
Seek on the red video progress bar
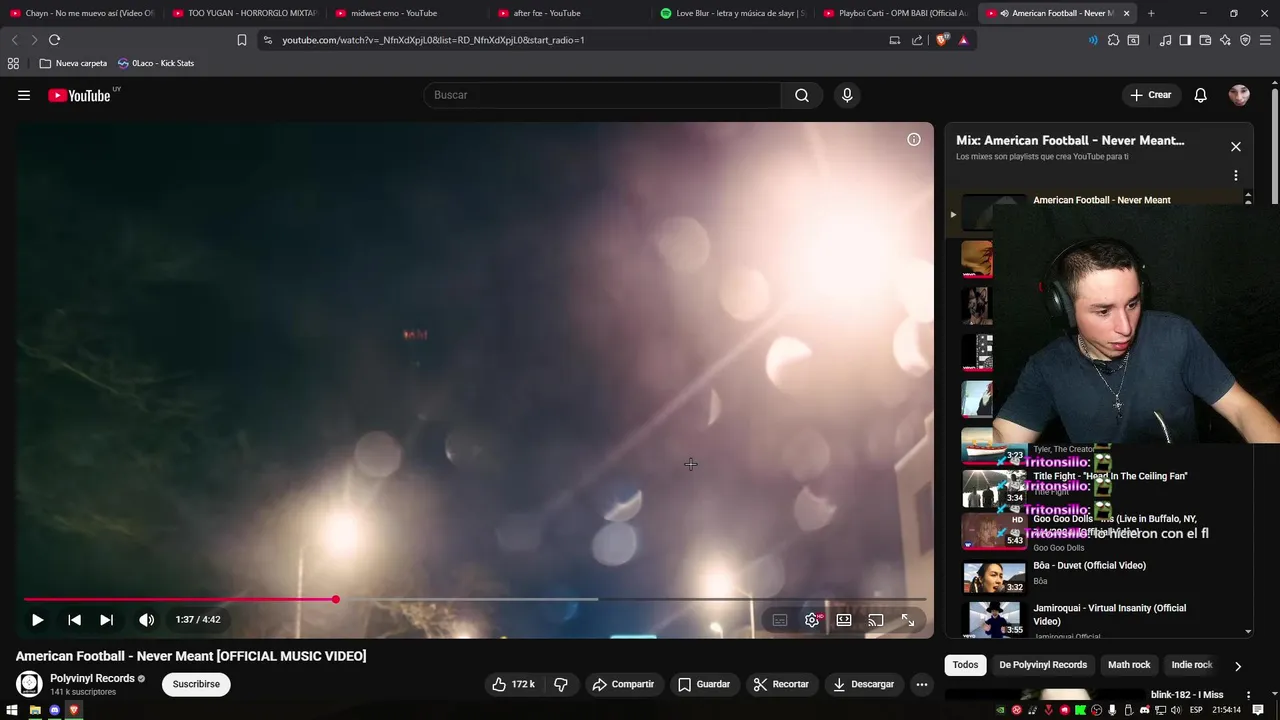click(x=475, y=599)
